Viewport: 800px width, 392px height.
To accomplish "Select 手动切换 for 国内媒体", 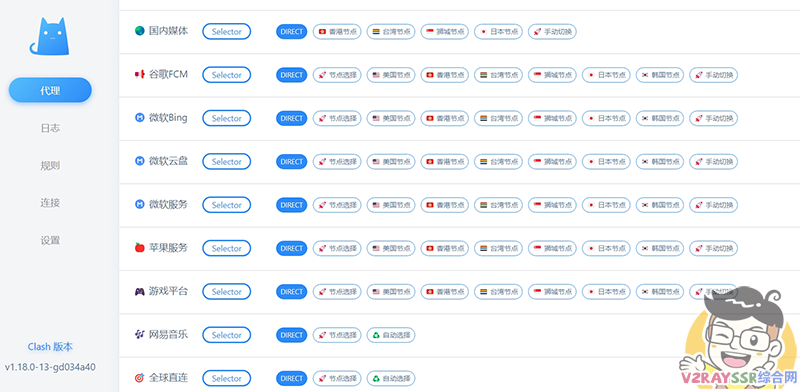I will (553, 32).
